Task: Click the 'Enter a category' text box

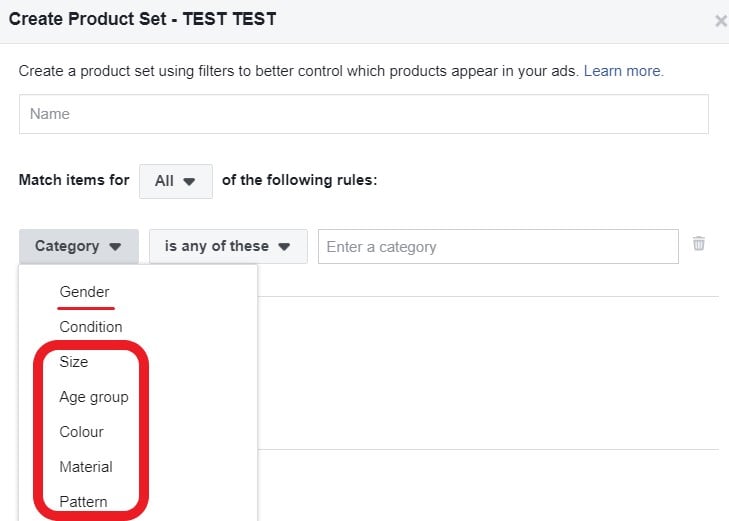Action: [x=498, y=247]
